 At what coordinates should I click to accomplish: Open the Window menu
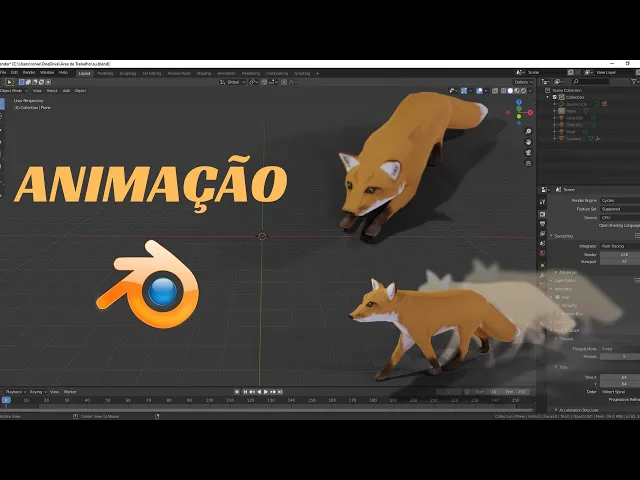(47, 73)
